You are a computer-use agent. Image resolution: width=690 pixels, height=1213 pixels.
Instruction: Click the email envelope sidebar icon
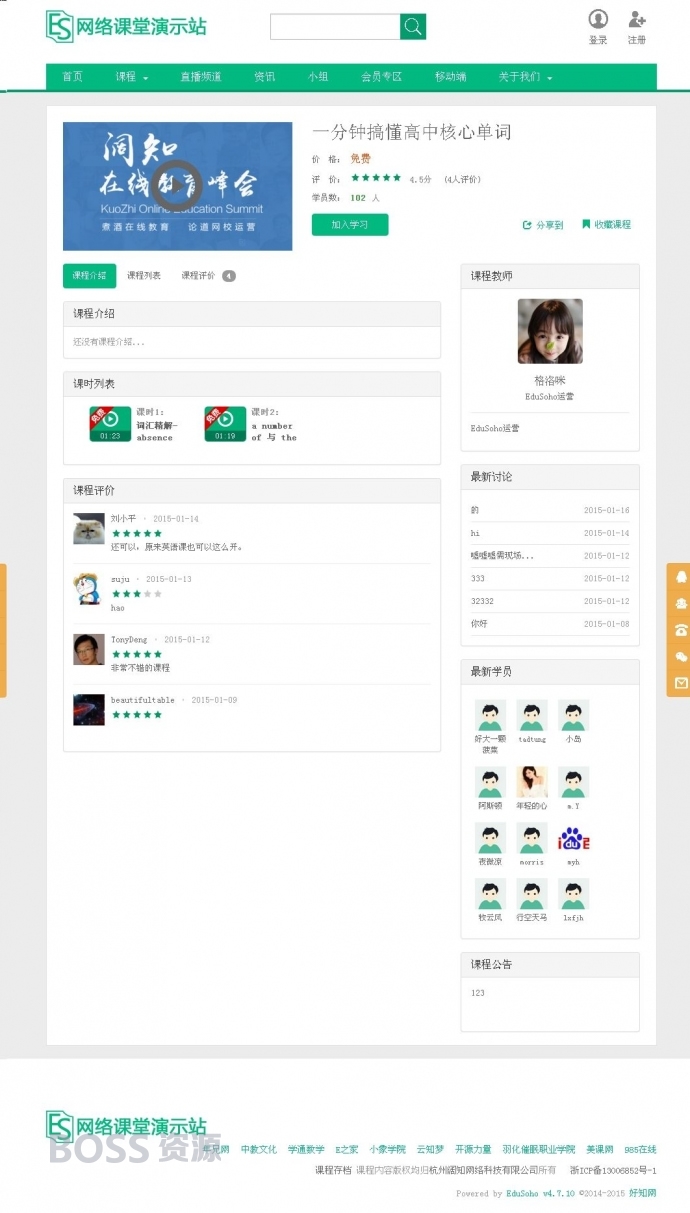coord(681,683)
